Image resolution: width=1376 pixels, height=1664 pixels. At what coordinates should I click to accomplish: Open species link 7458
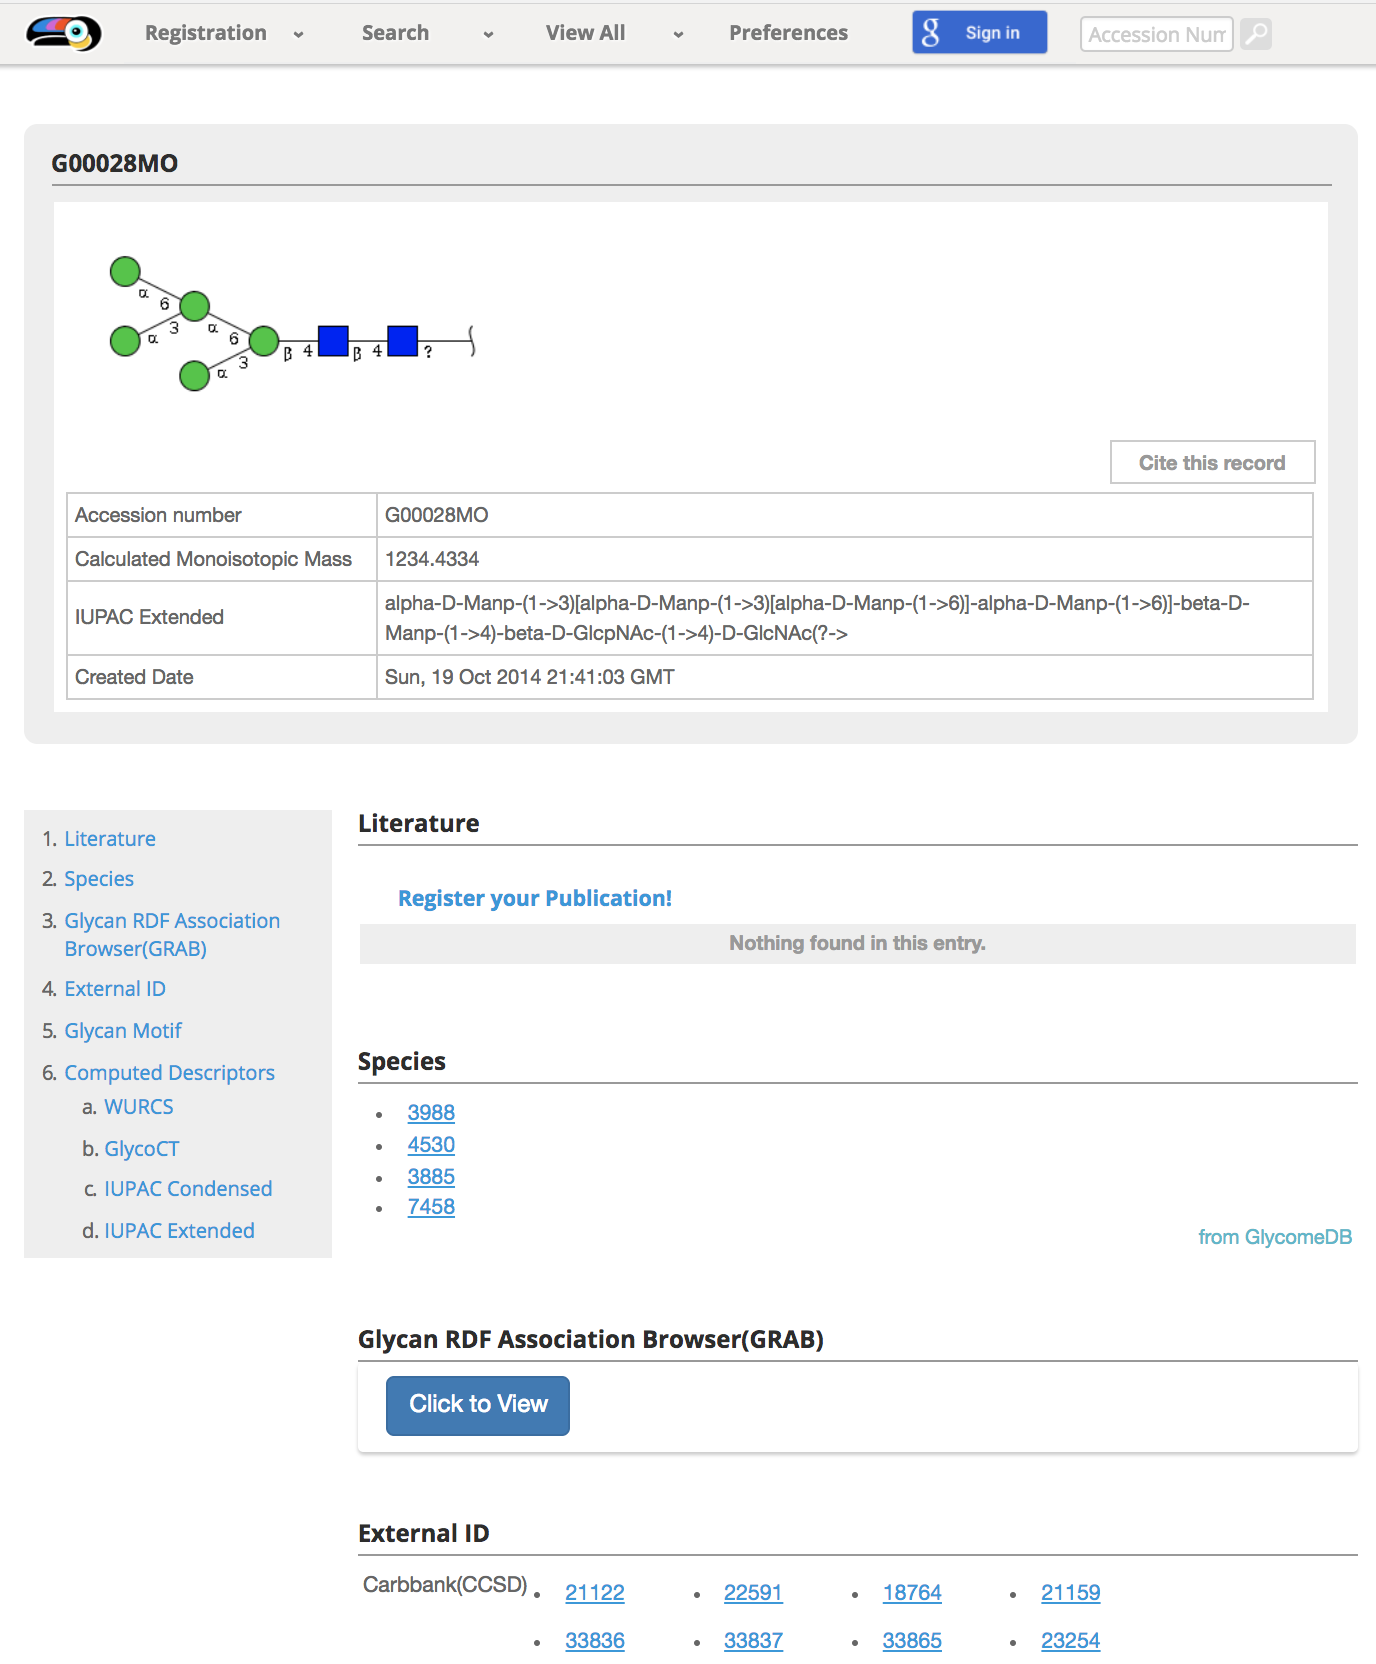tap(431, 1207)
